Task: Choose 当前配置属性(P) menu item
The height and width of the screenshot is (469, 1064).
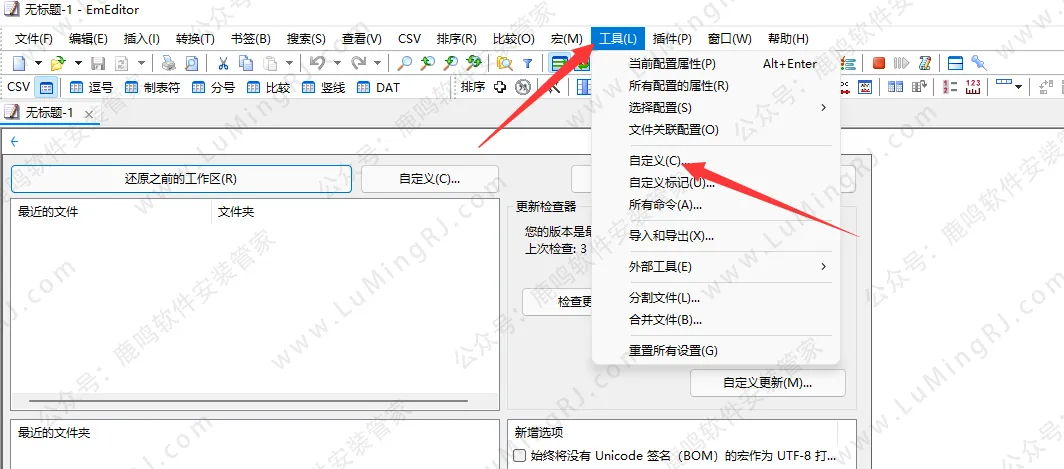Action: (x=716, y=64)
